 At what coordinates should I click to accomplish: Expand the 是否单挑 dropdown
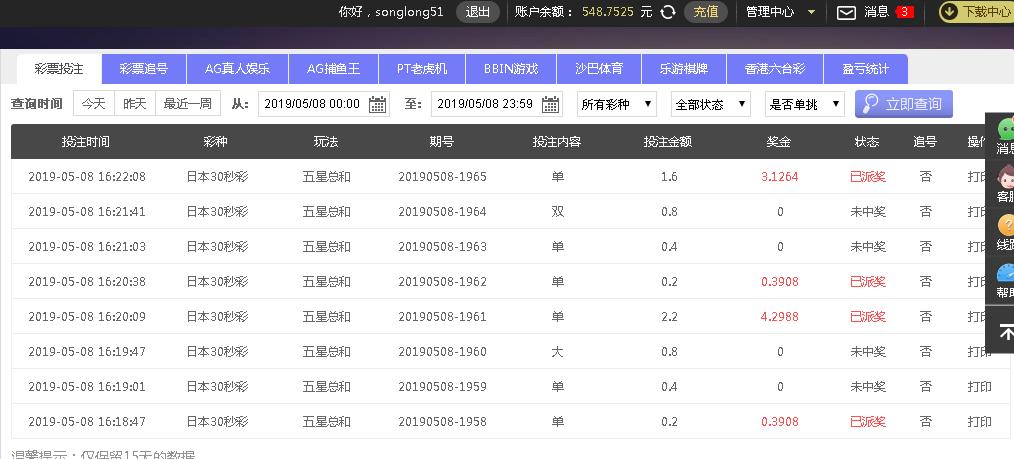(804, 104)
